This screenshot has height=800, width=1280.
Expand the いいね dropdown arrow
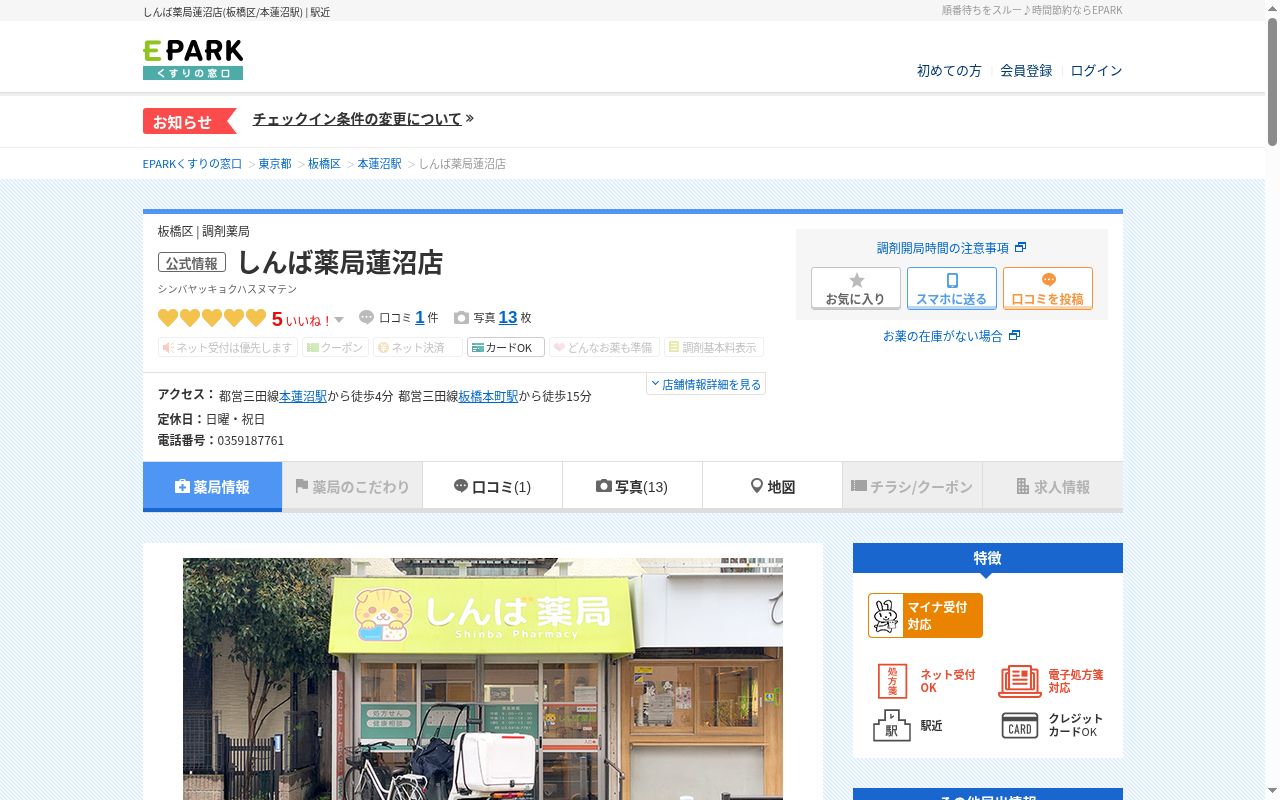[339, 320]
